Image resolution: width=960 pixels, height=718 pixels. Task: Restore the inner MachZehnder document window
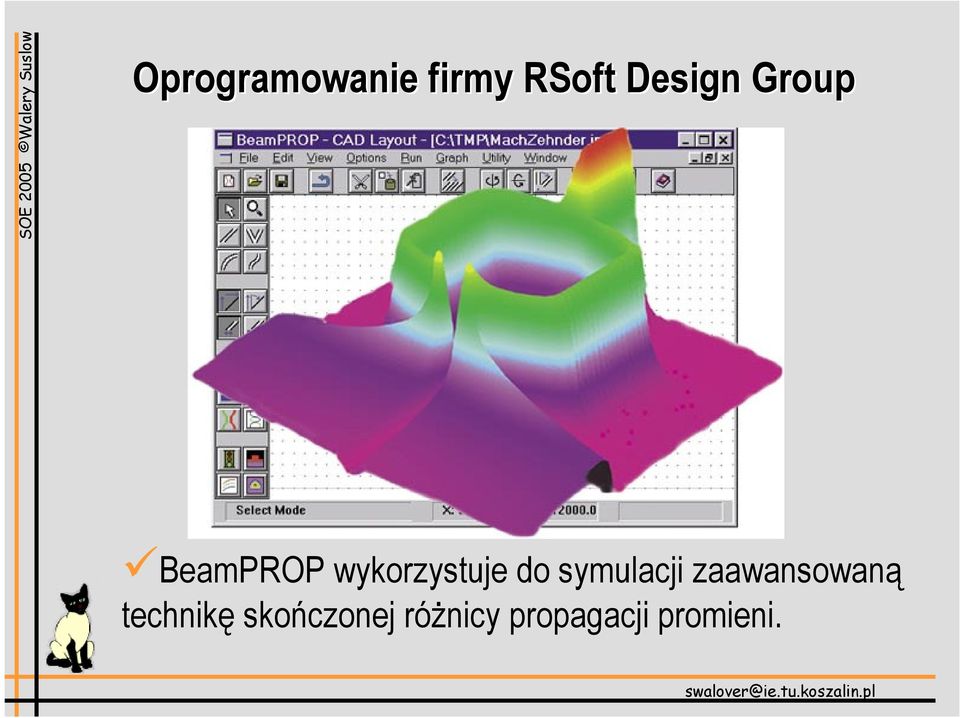tap(709, 158)
